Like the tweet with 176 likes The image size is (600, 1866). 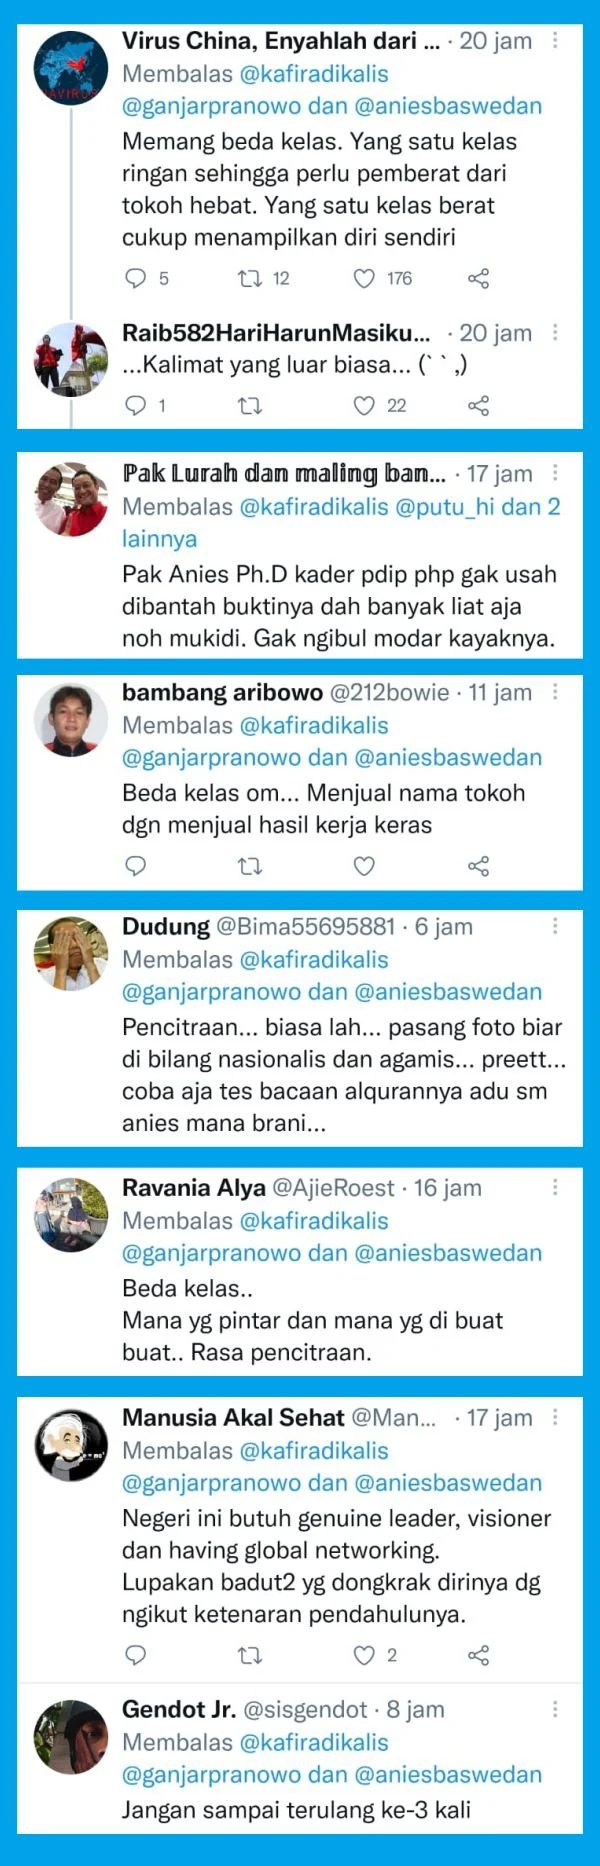click(364, 278)
